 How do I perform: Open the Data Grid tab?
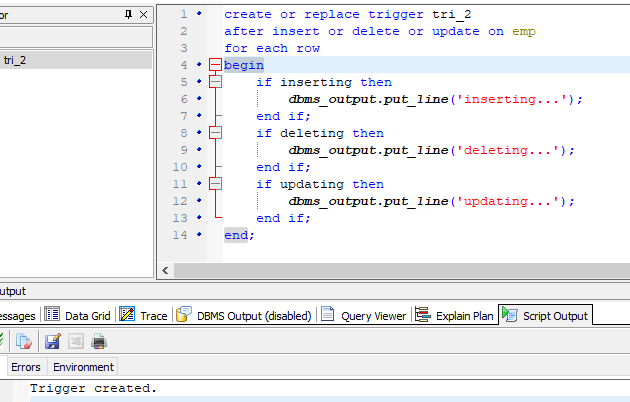(x=78, y=315)
